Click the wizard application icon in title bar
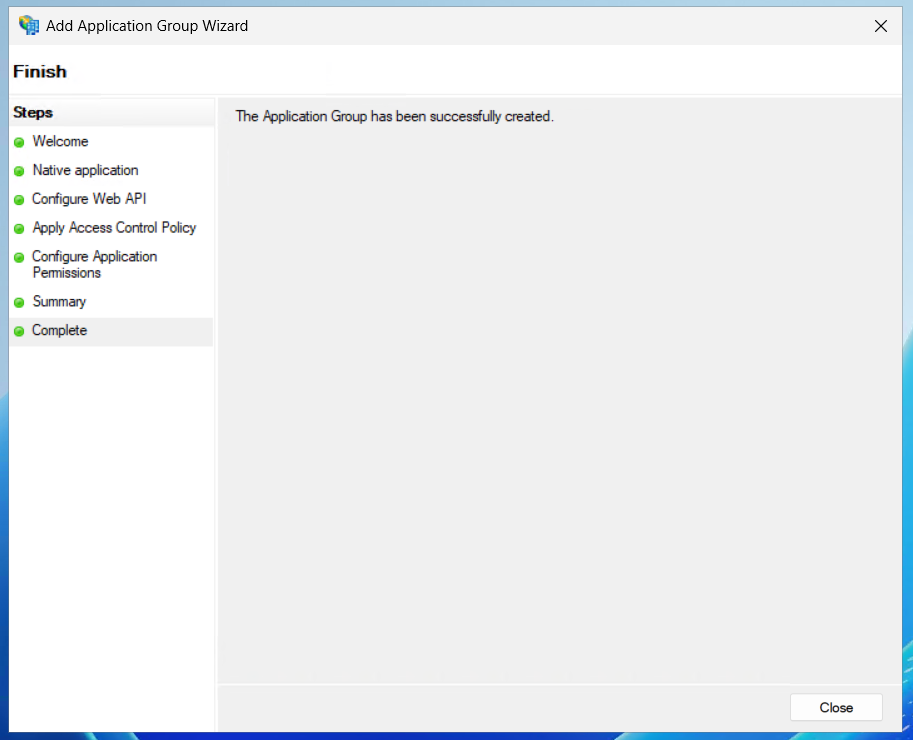Image resolution: width=913 pixels, height=740 pixels. (x=29, y=26)
